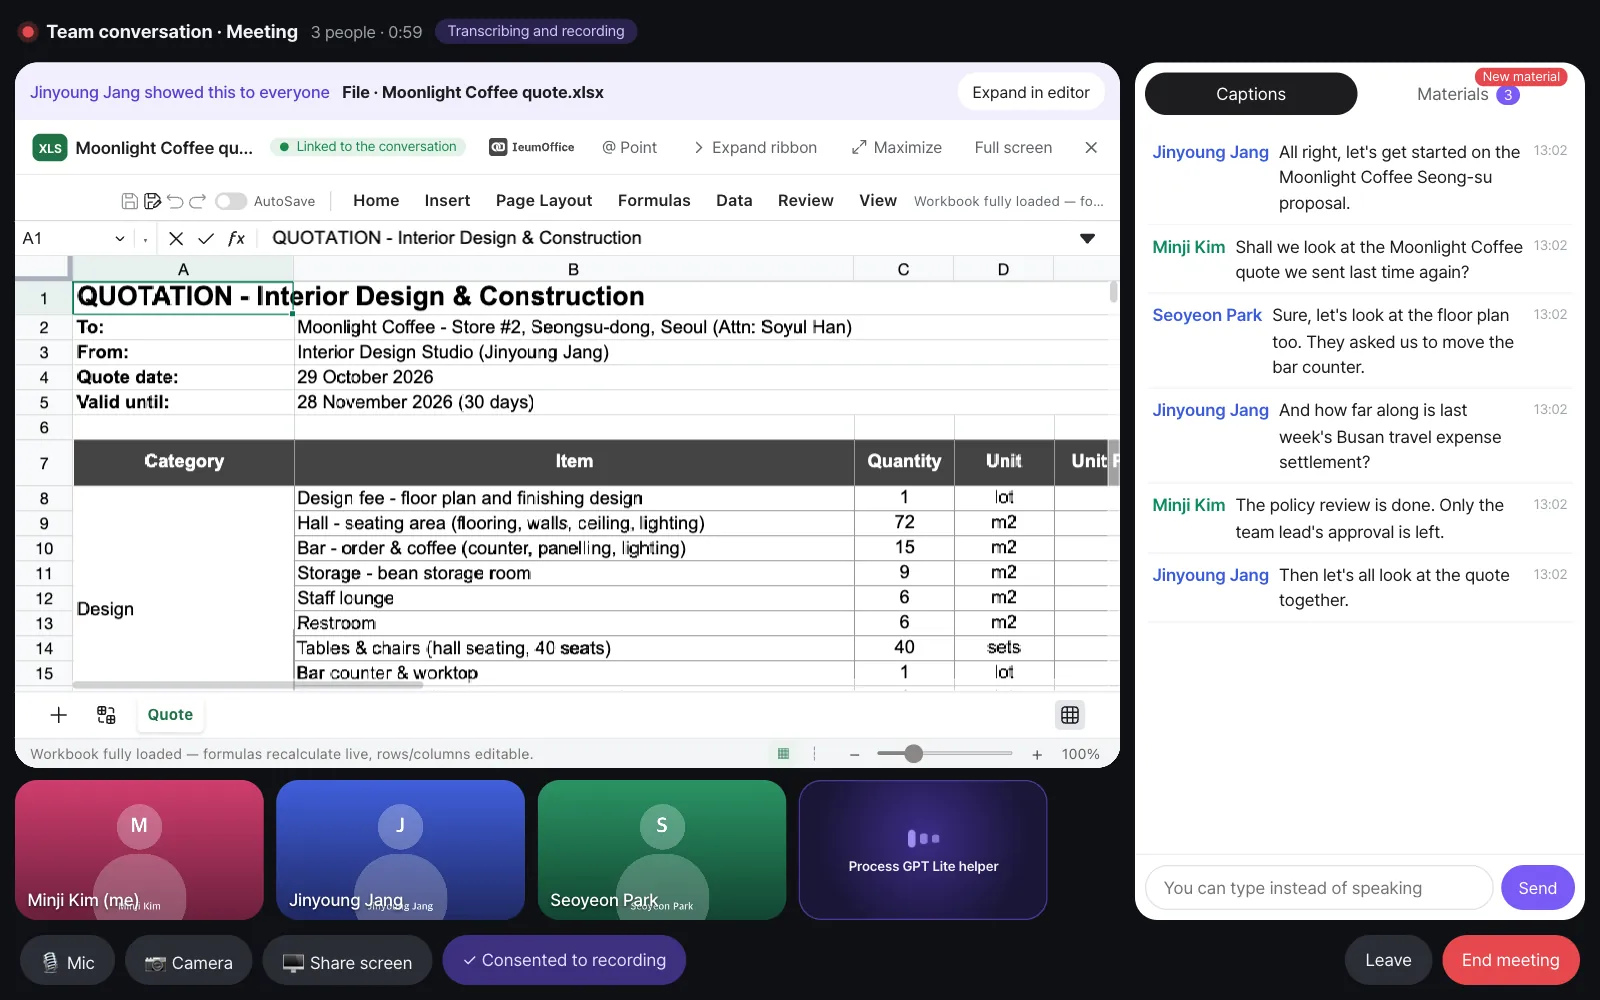
Task: Confirm the formula bar entry with the checkmark
Action: (206, 238)
